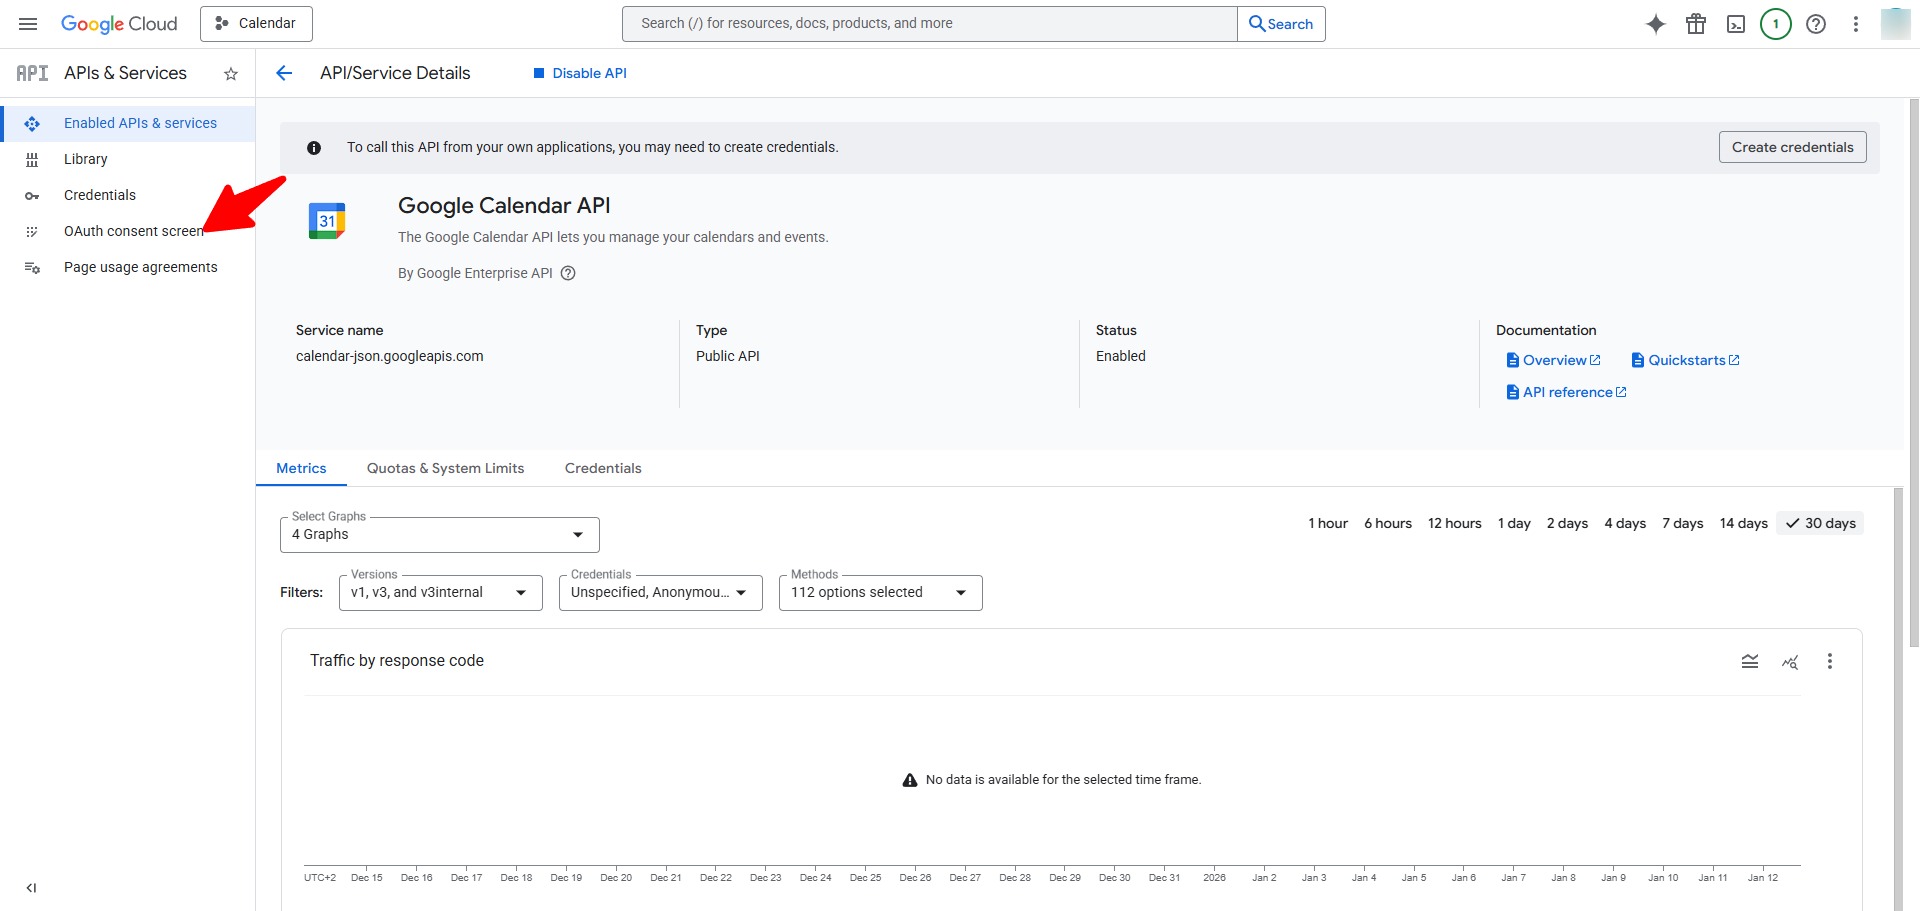Toggle the chart legend icon
The height and width of the screenshot is (911, 1920).
1750,661
